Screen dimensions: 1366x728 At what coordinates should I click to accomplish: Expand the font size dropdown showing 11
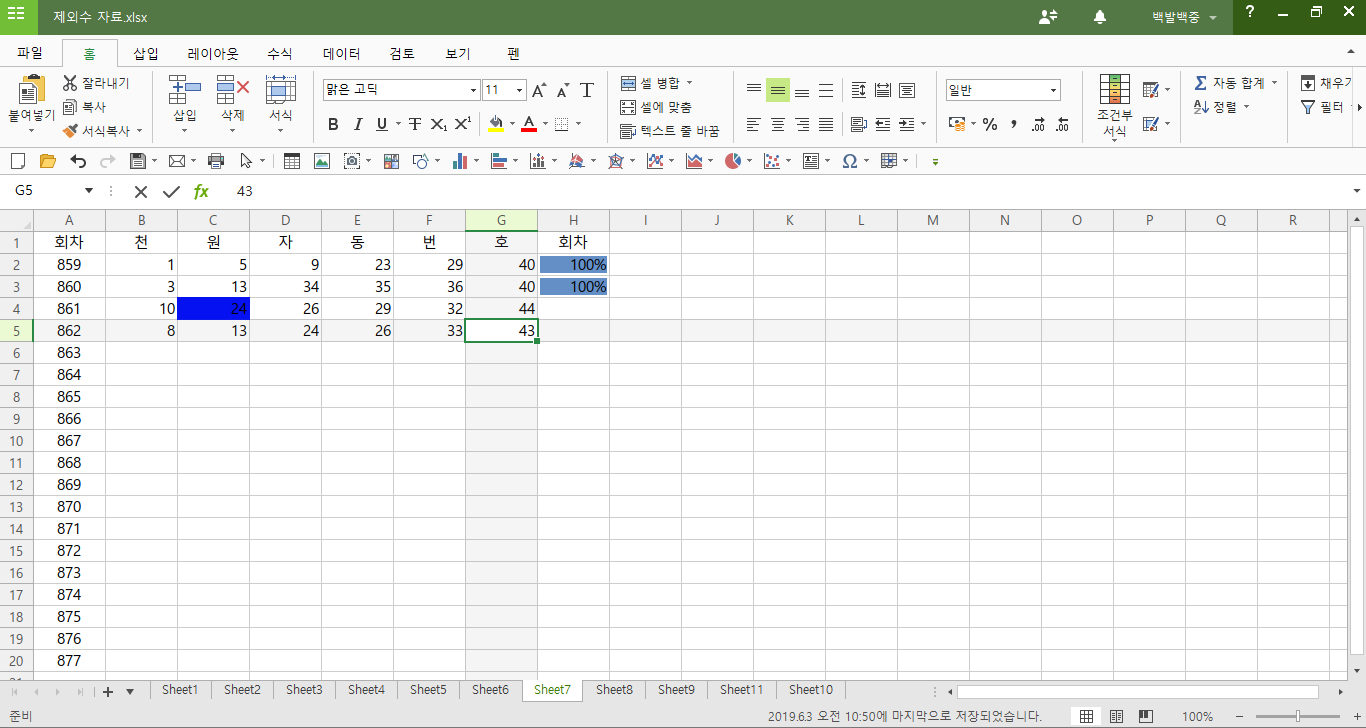click(519, 90)
